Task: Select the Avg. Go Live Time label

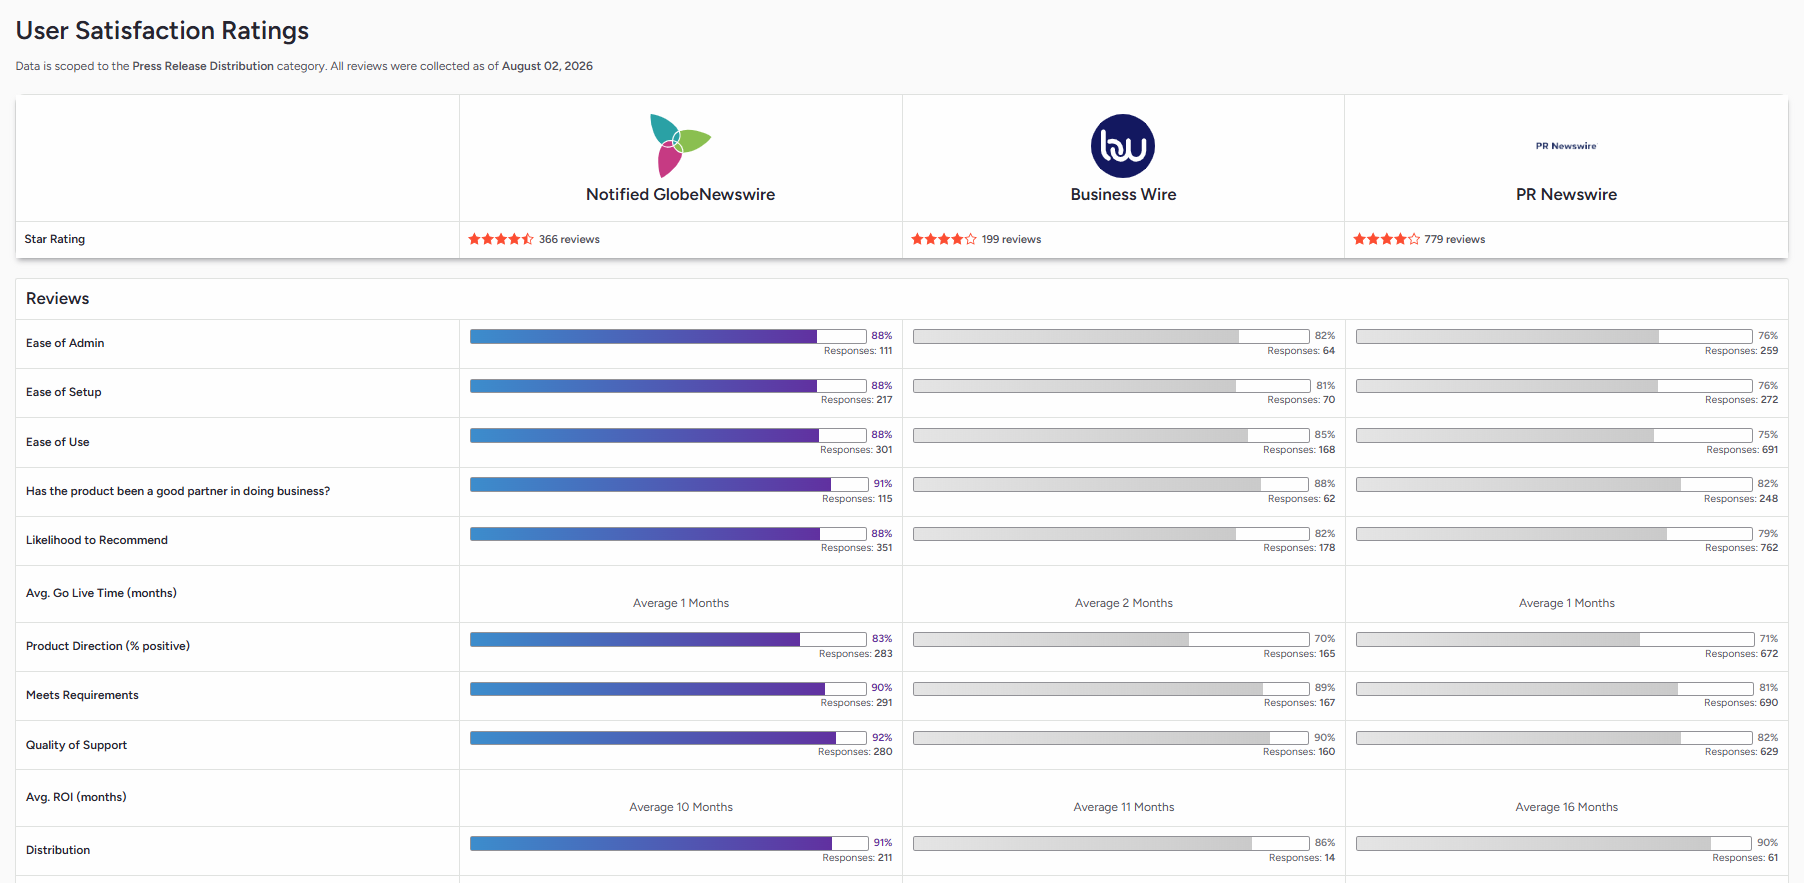Action: [101, 593]
